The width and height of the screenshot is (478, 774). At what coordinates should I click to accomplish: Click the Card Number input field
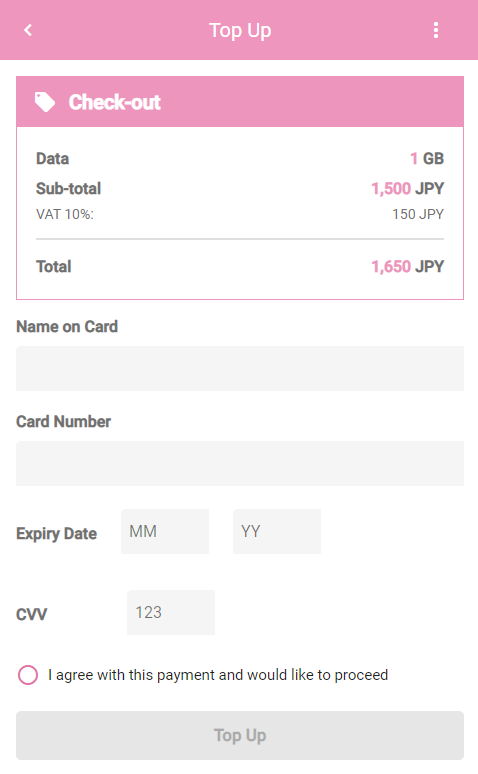pos(240,463)
